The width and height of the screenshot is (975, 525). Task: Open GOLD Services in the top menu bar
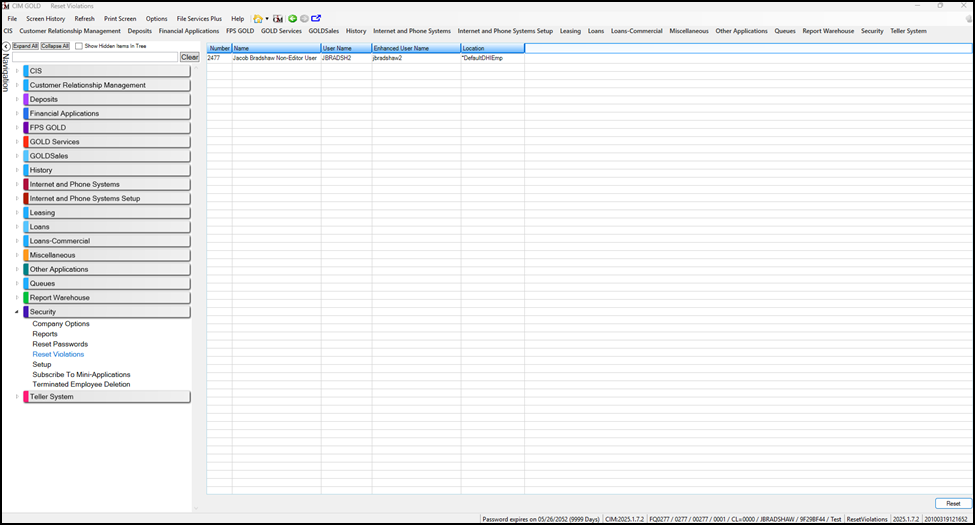tap(281, 31)
